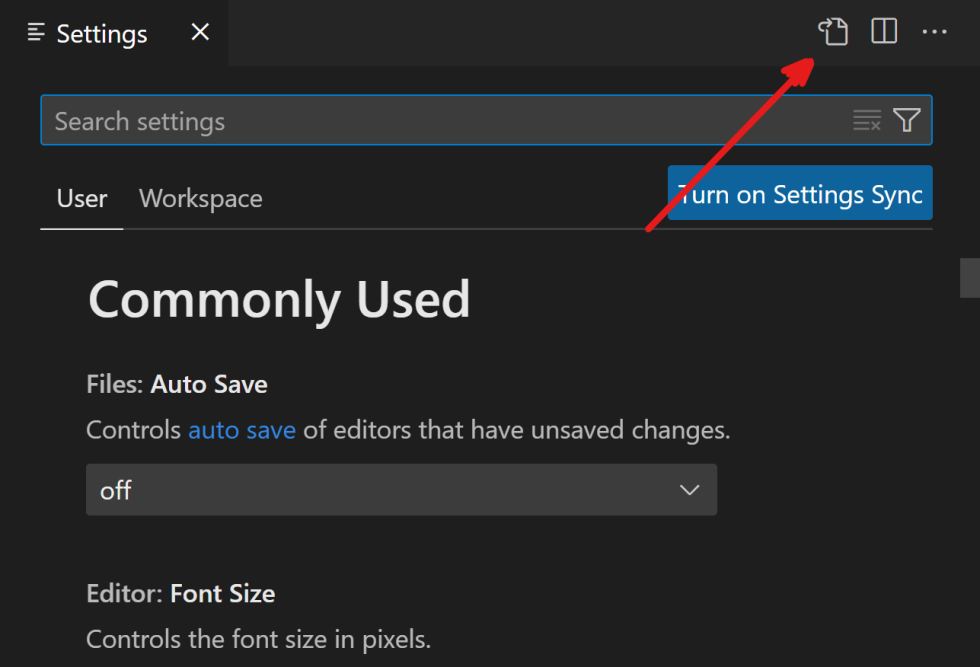Image resolution: width=980 pixels, height=667 pixels.
Task: Select the User settings tab
Action: pyautogui.click(x=81, y=198)
